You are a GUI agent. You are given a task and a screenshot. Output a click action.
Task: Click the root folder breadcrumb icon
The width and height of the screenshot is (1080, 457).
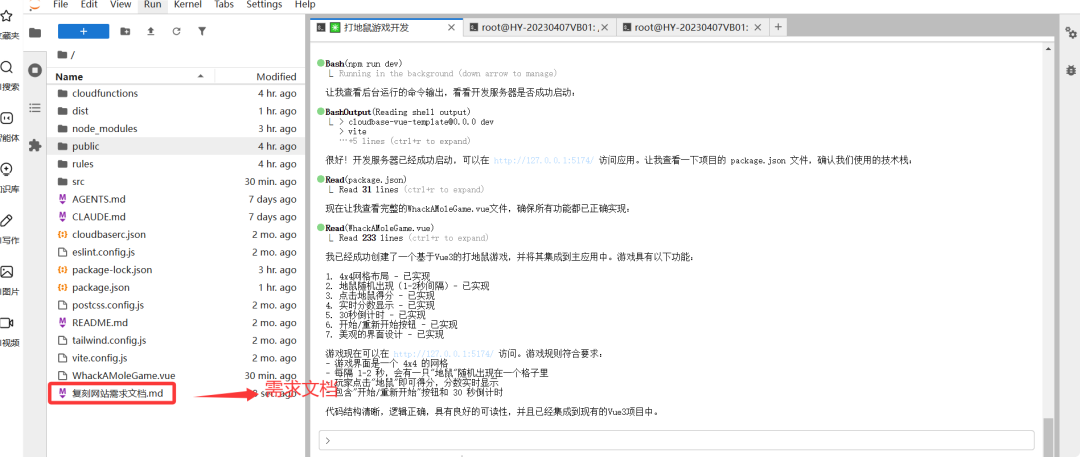[62, 54]
